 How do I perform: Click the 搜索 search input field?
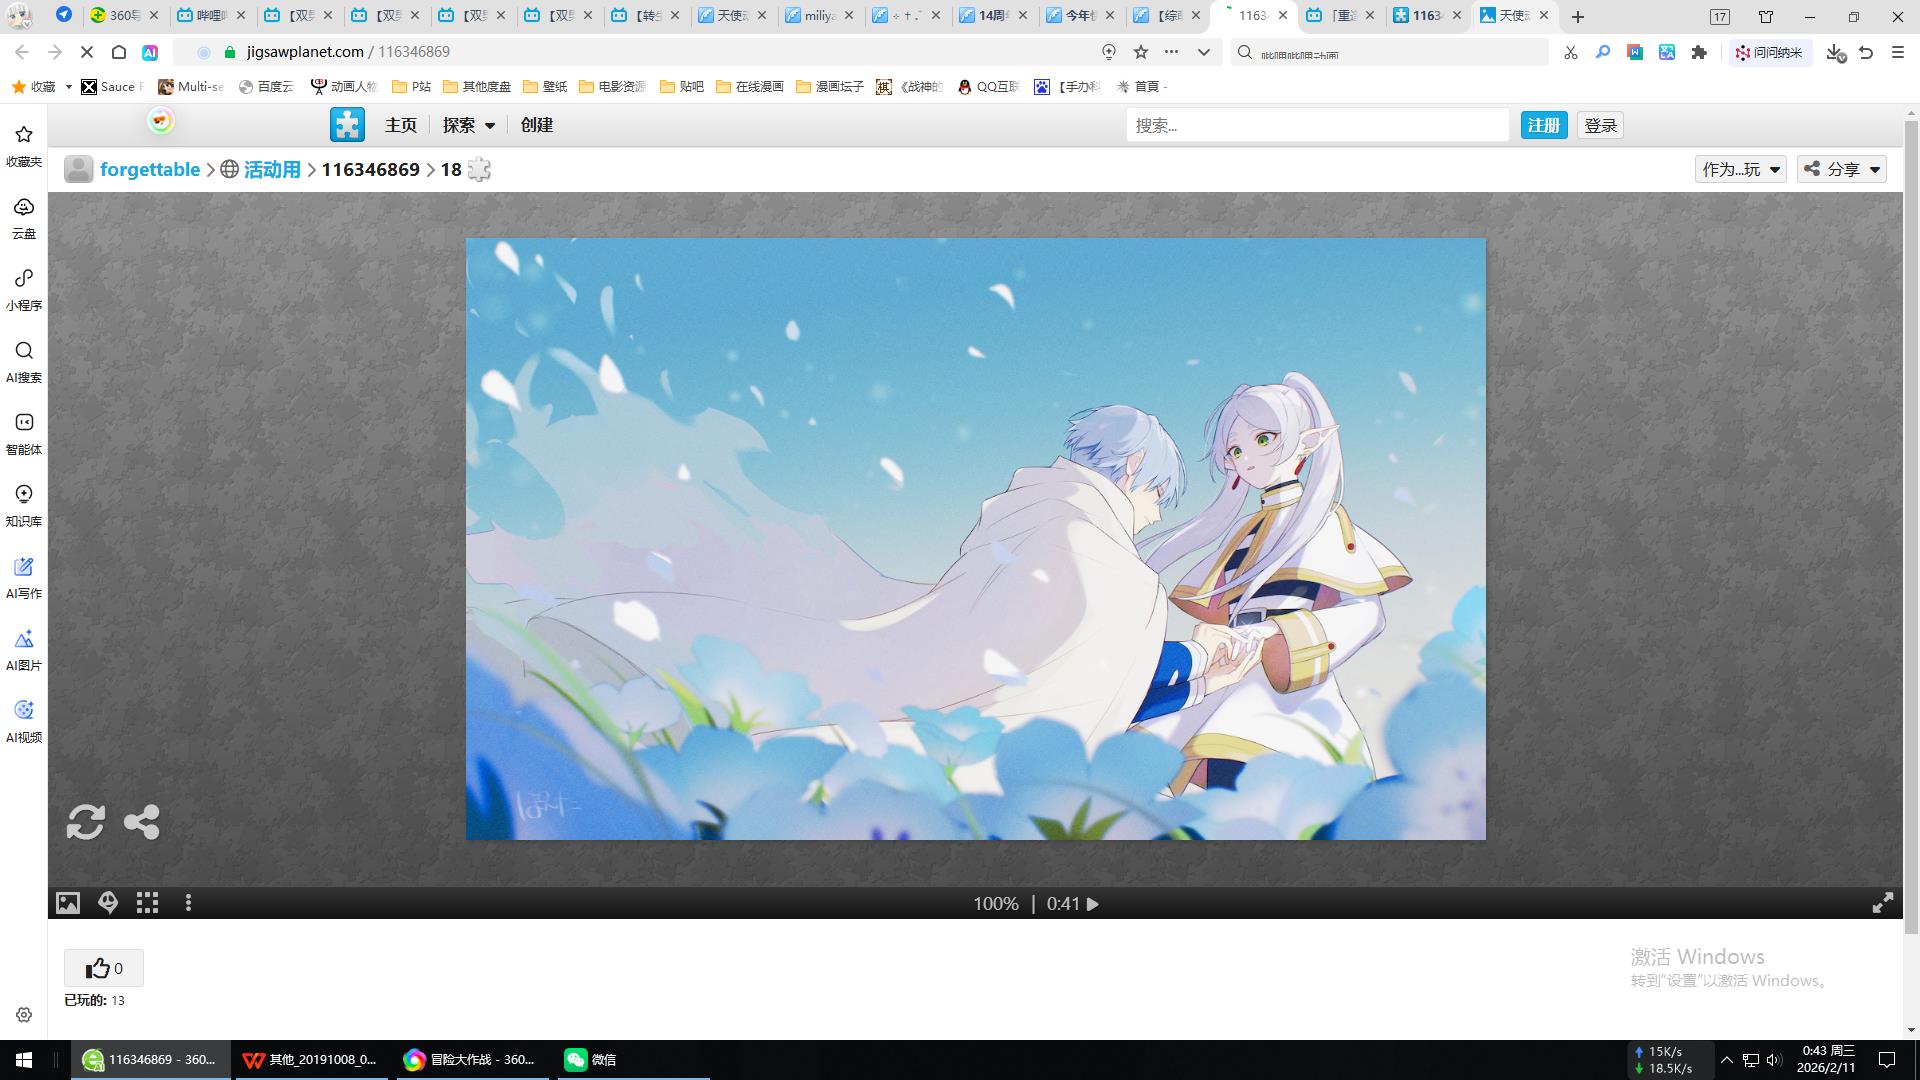[1316, 125]
